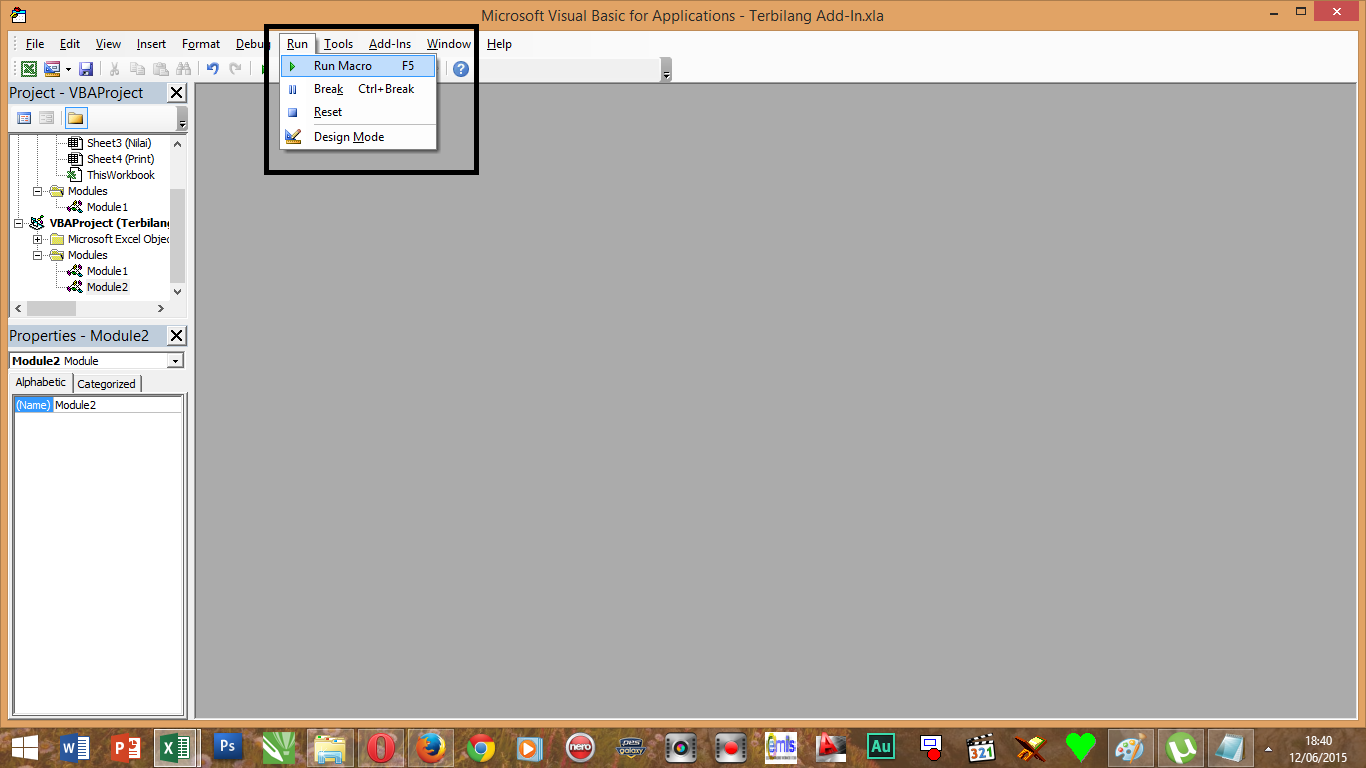Close the Project - VBAProject panel
Screen dimensions: 1366x768
point(177,93)
